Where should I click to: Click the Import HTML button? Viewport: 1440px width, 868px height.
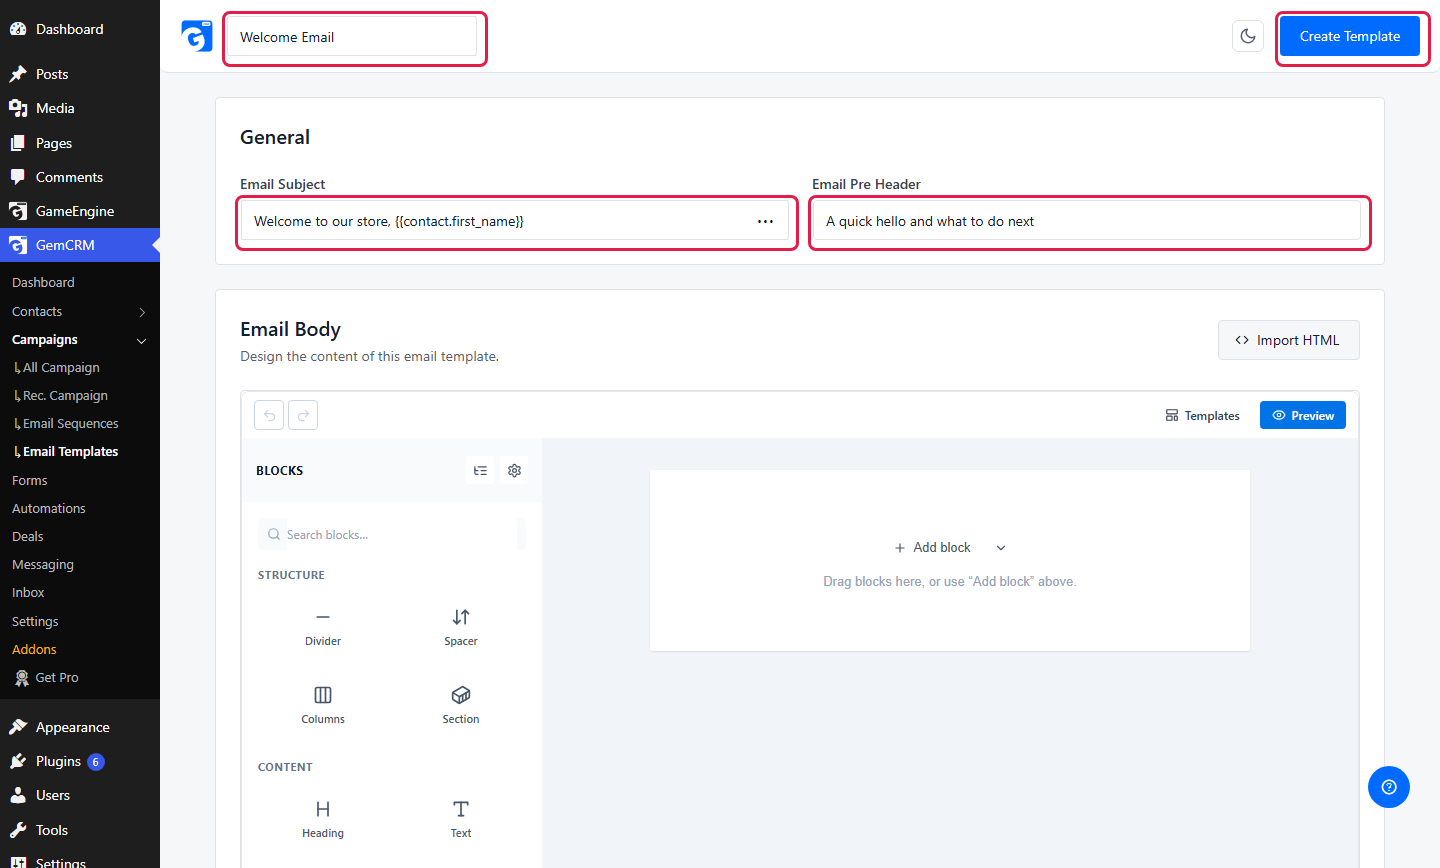(x=1288, y=340)
